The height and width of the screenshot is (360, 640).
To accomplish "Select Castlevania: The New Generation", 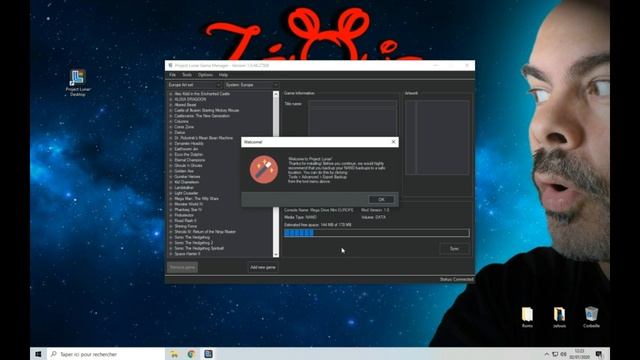I will point(202,116).
